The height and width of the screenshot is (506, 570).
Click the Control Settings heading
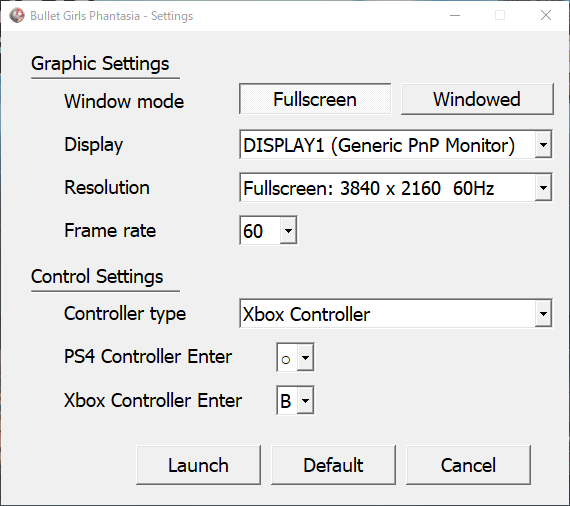click(x=97, y=277)
